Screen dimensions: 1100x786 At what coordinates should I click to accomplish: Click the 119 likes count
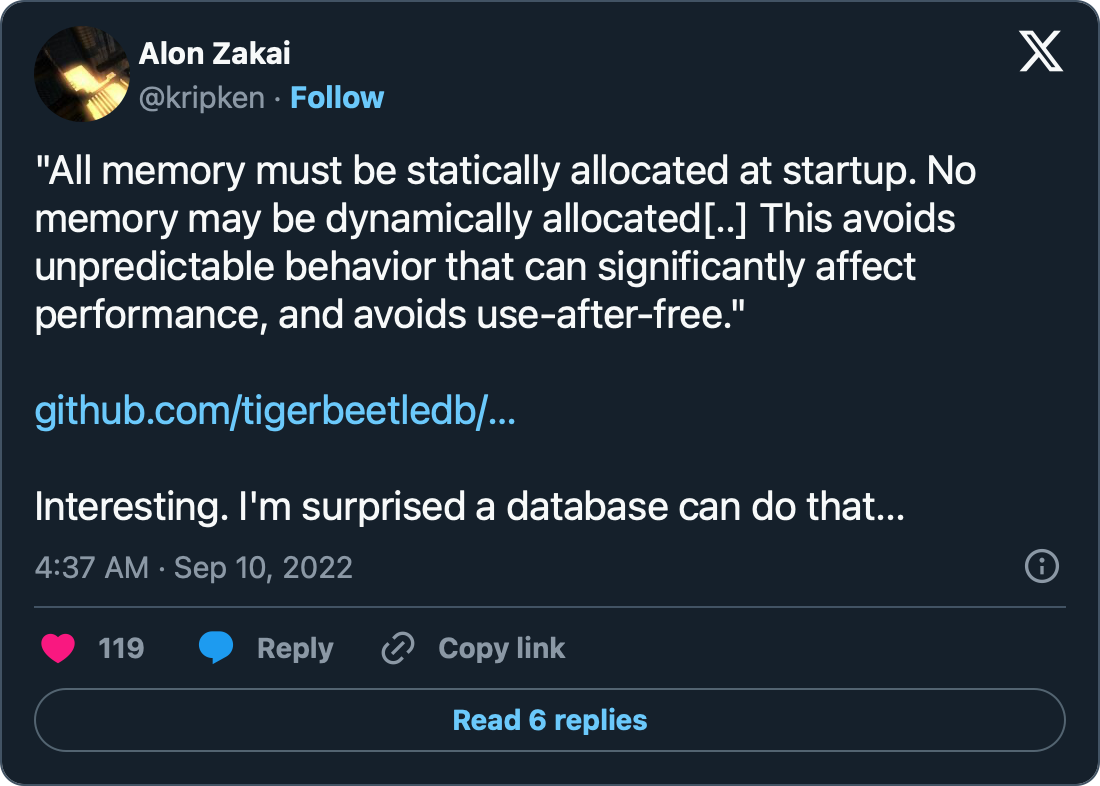[x=121, y=649]
